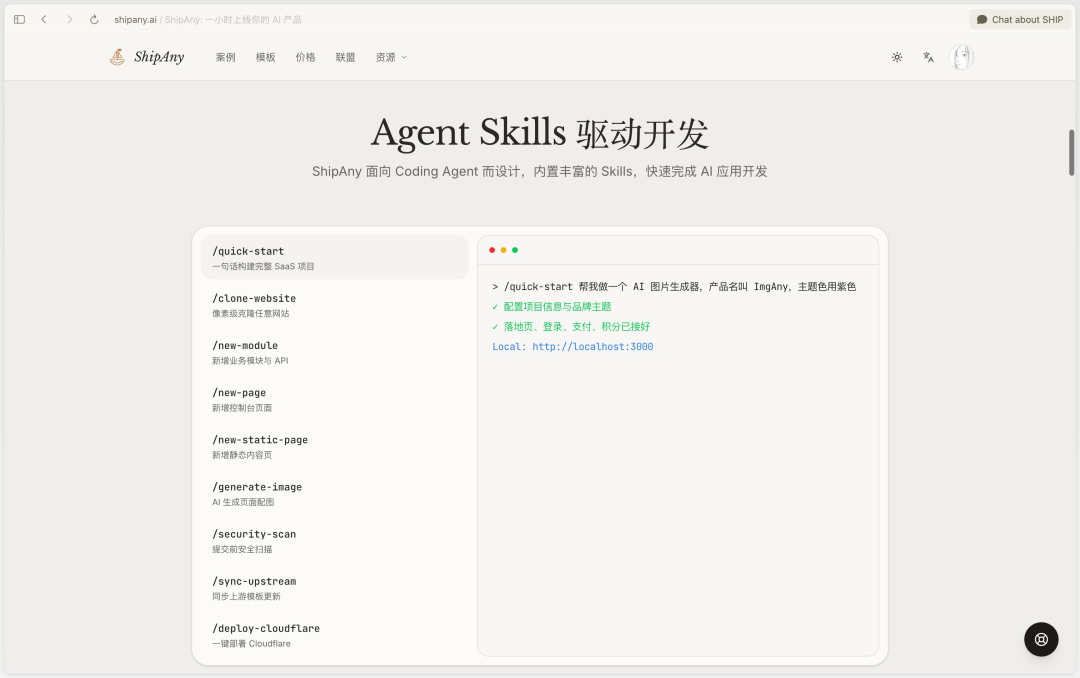The image size is (1080, 678).
Task: Click the http://localhost:3000 link in terminal
Action: (x=592, y=347)
